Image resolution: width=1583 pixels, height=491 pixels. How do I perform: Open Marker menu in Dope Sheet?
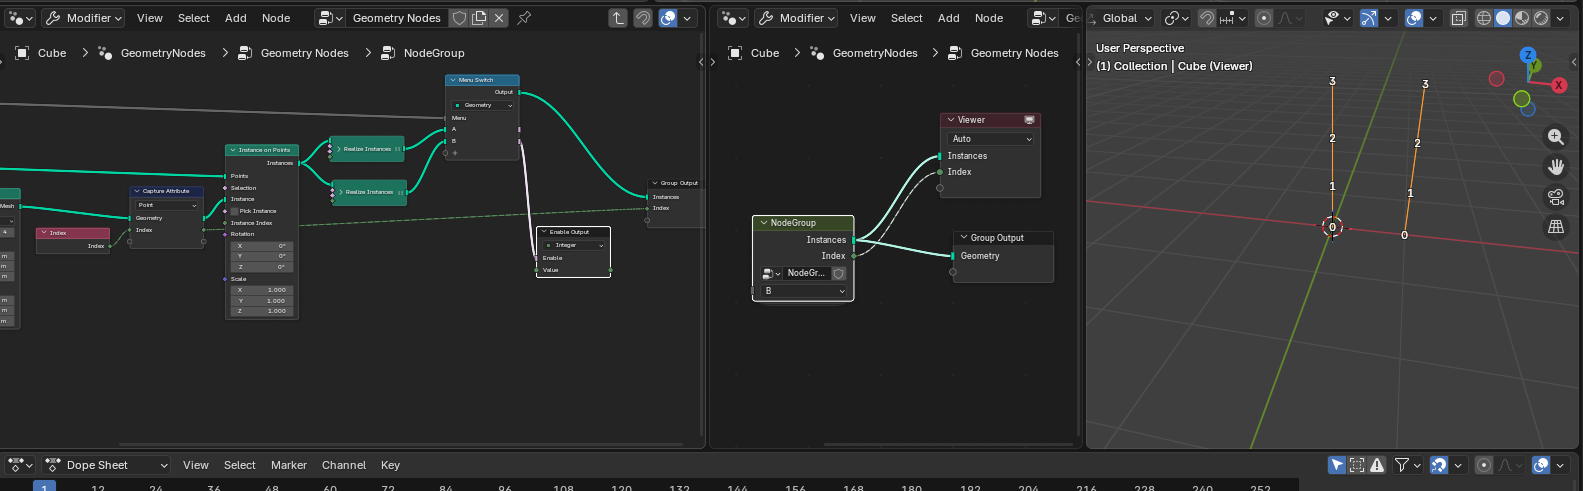pos(289,465)
